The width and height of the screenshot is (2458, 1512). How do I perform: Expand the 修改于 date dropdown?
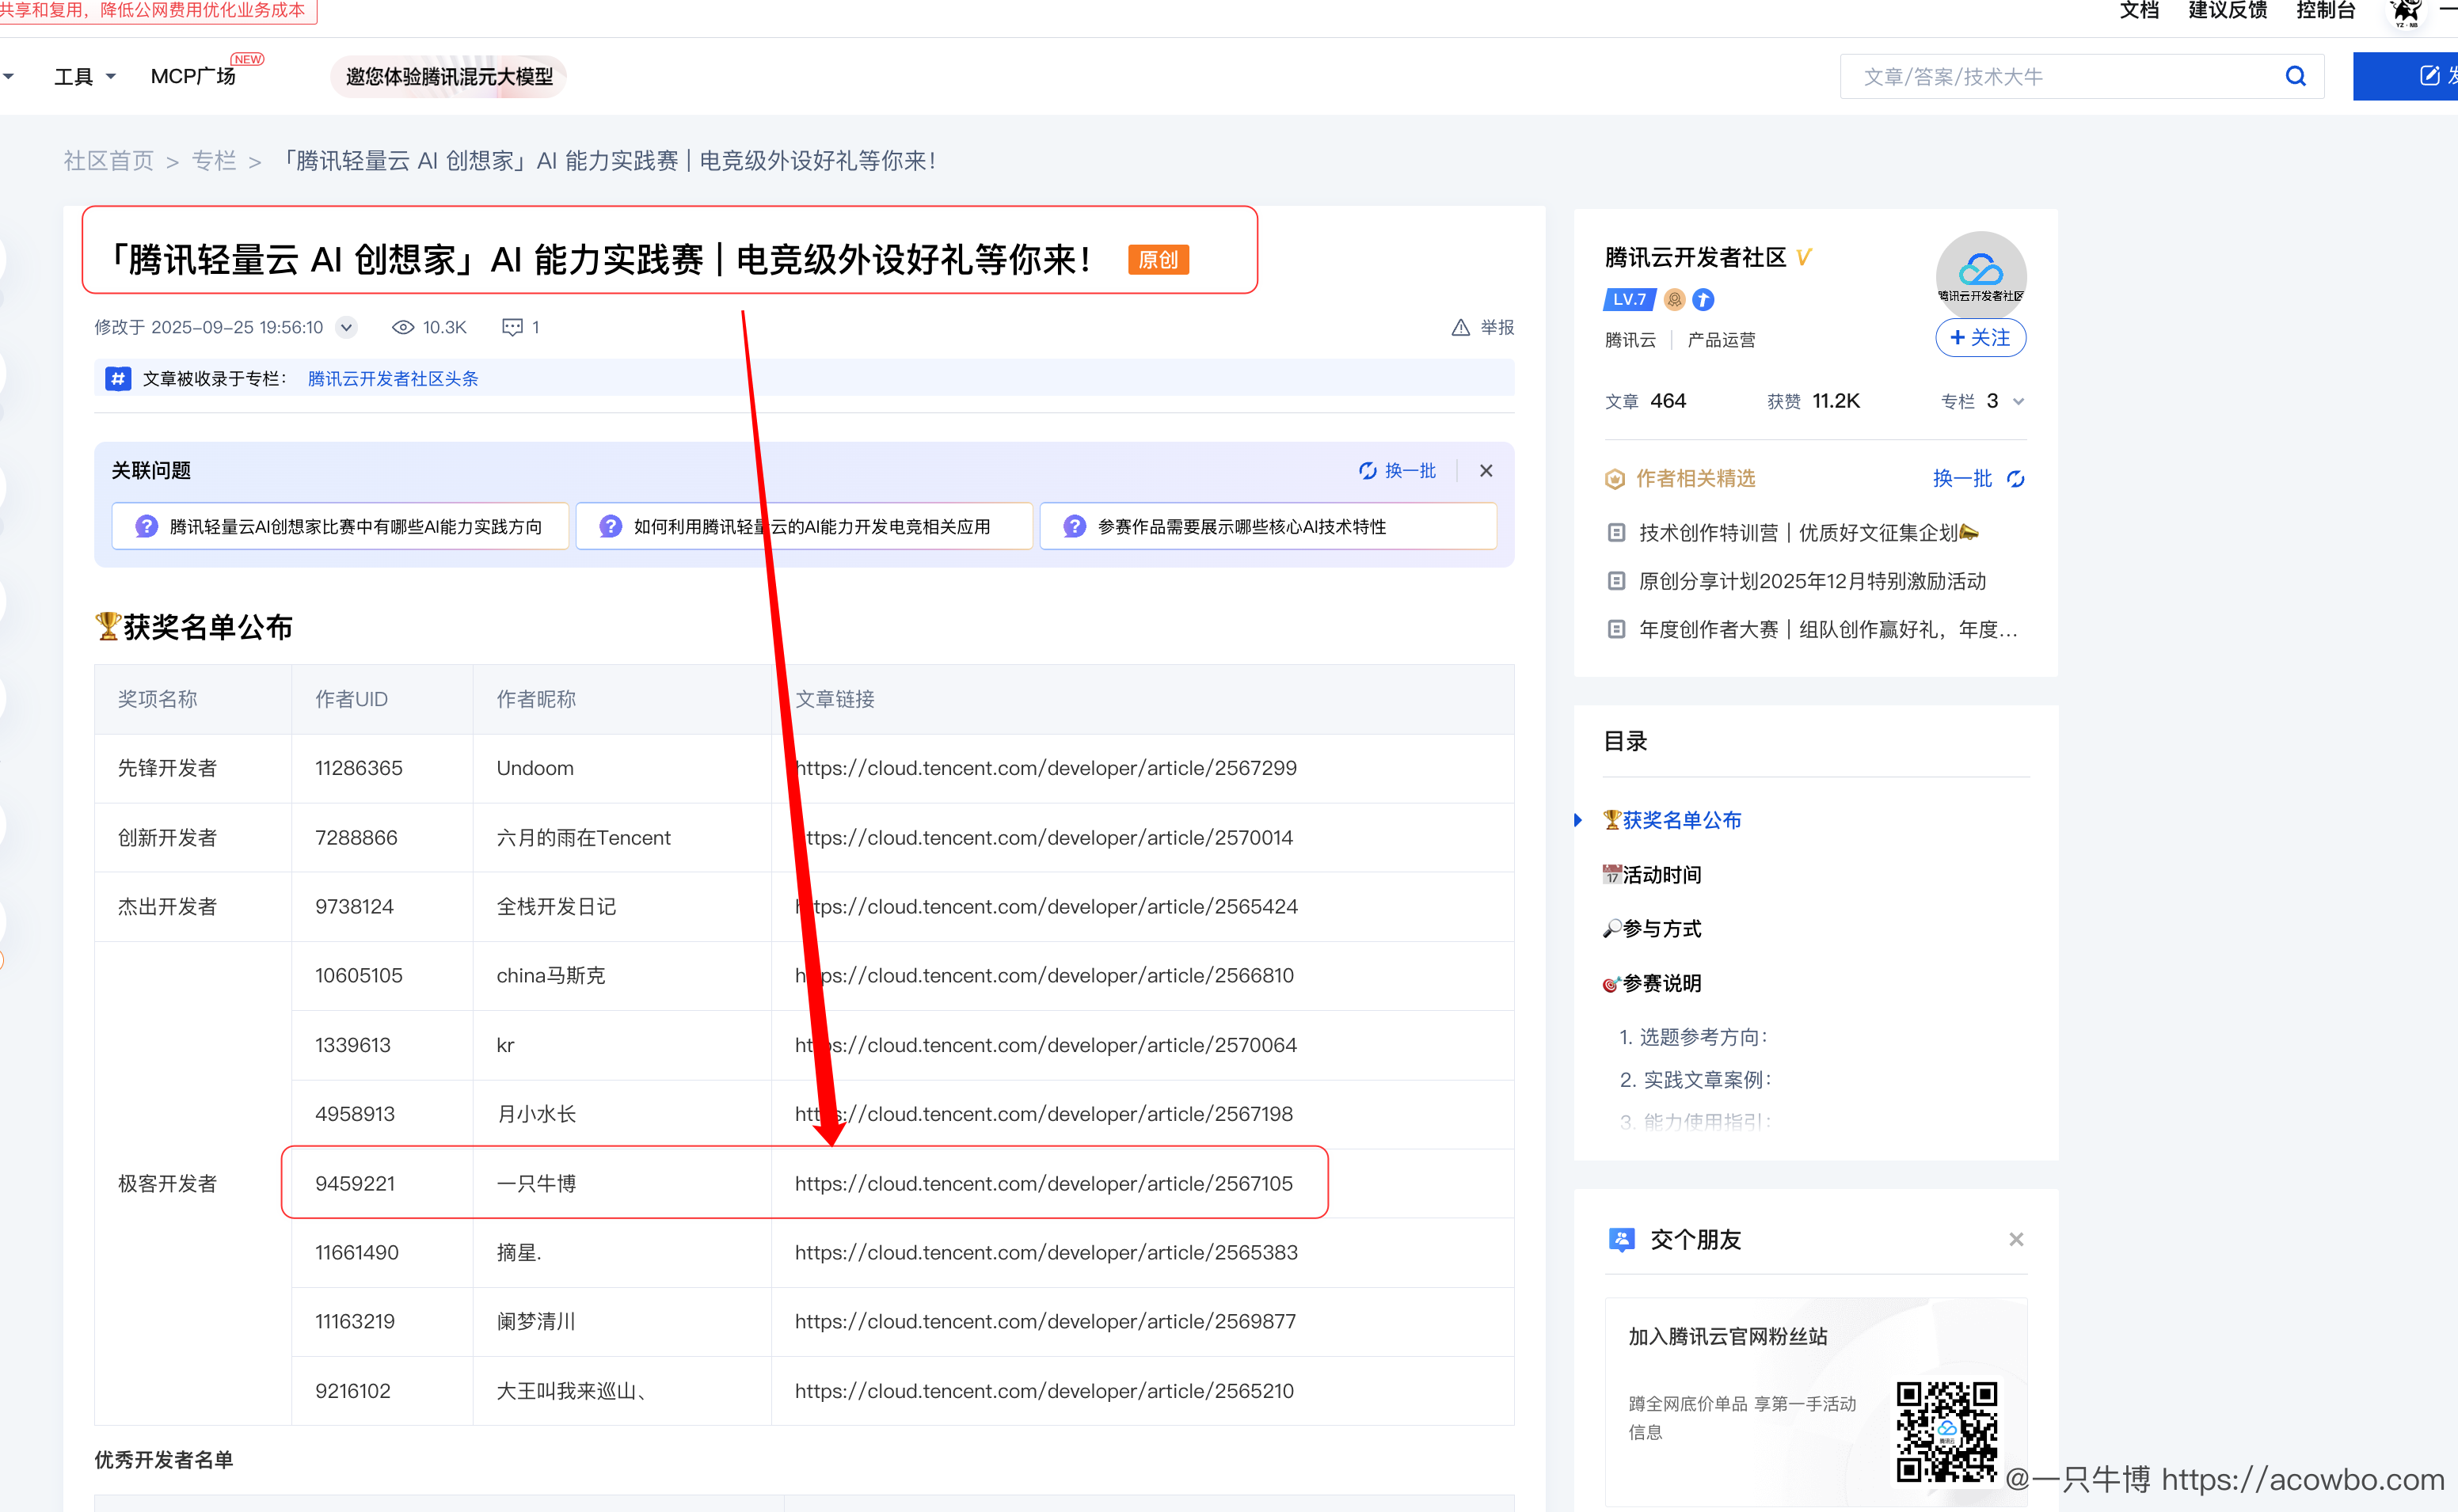coord(346,327)
